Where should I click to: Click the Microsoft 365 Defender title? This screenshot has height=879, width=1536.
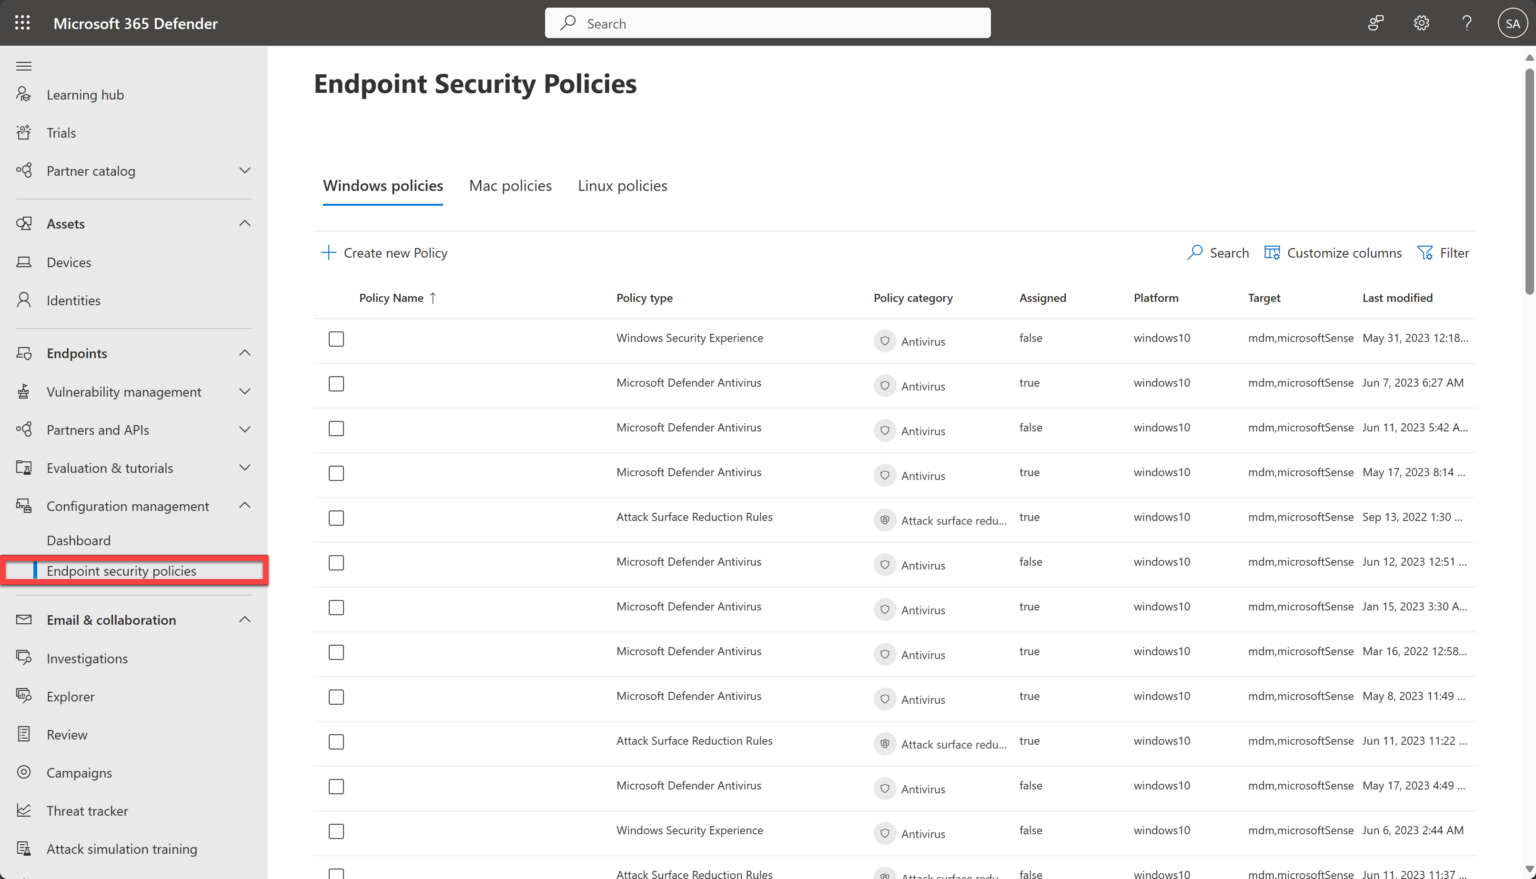[x=135, y=23]
